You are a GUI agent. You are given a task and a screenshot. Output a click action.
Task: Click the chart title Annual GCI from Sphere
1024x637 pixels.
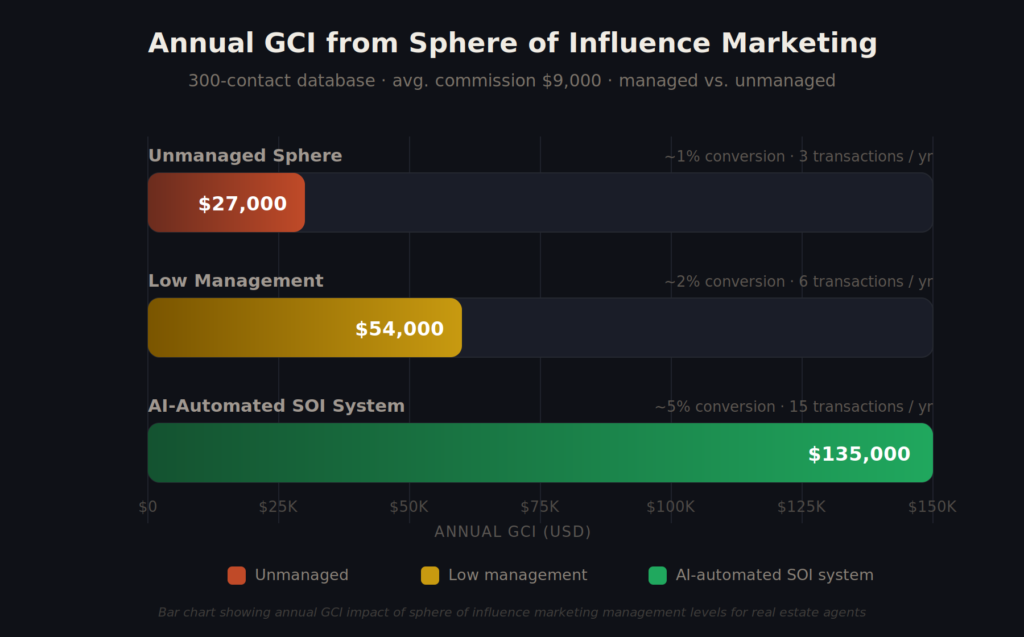(513, 43)
